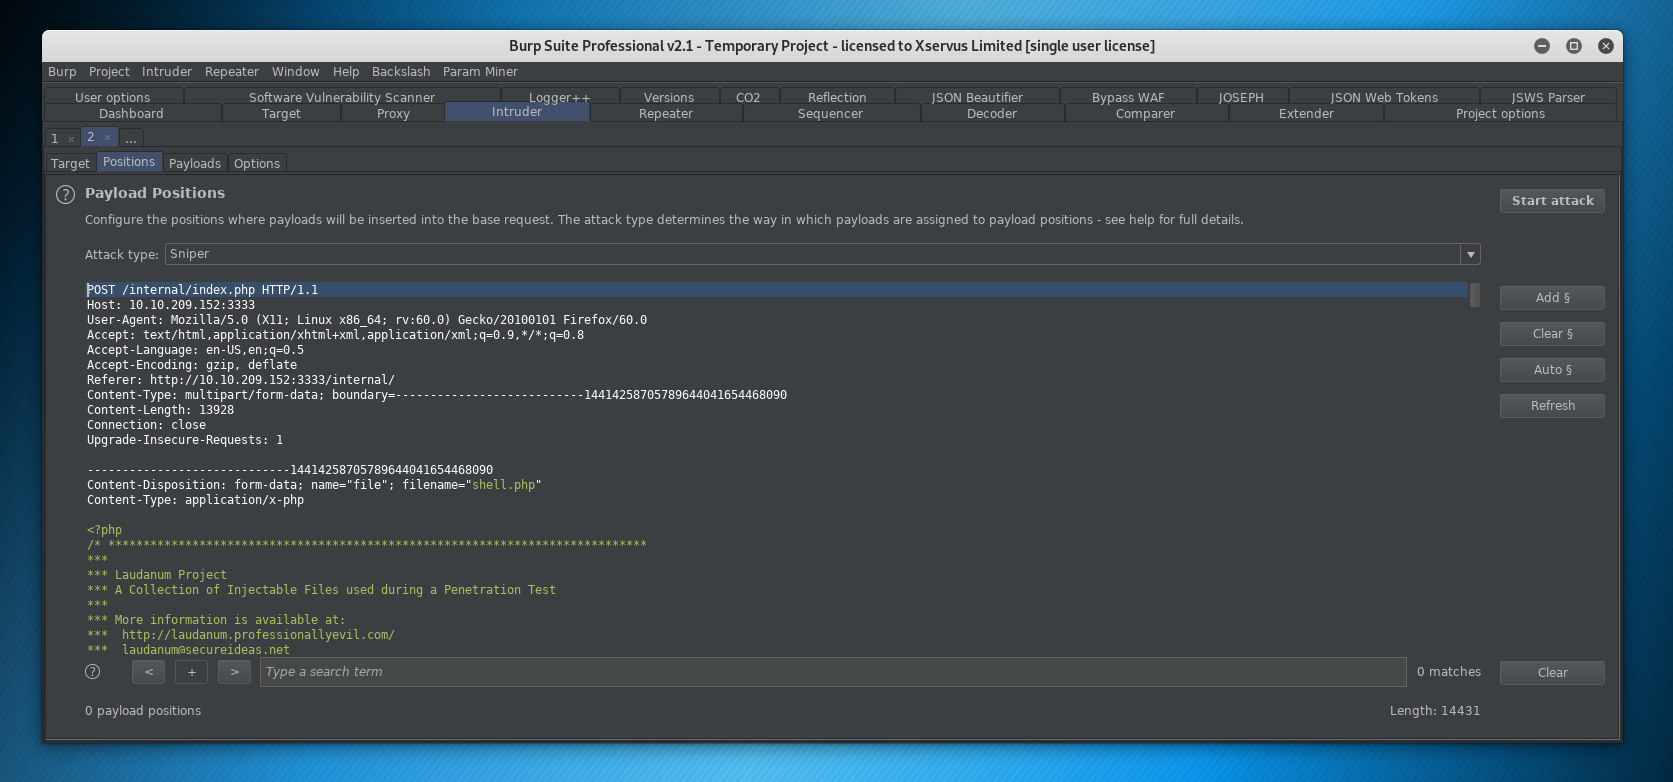This screenshot has width=1673, height=782.
Task: Open the Intruder menu in menu bar
Action: [167, 72]
